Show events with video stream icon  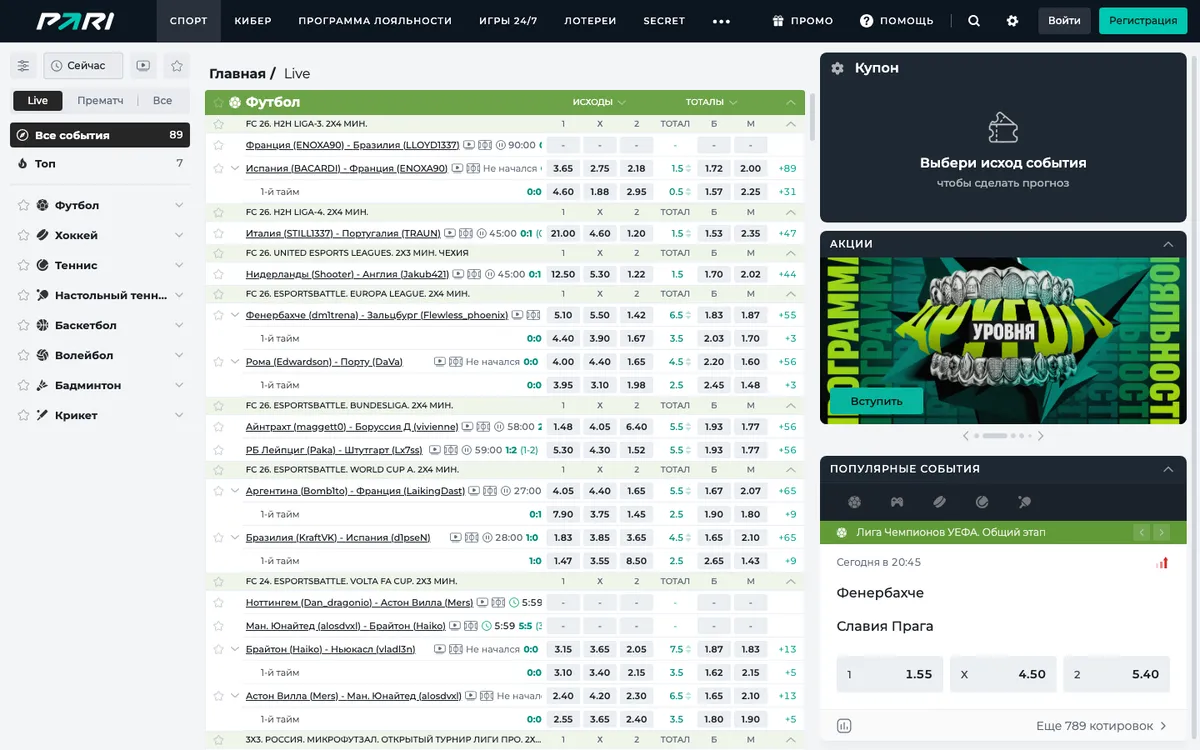click(144, 66)
